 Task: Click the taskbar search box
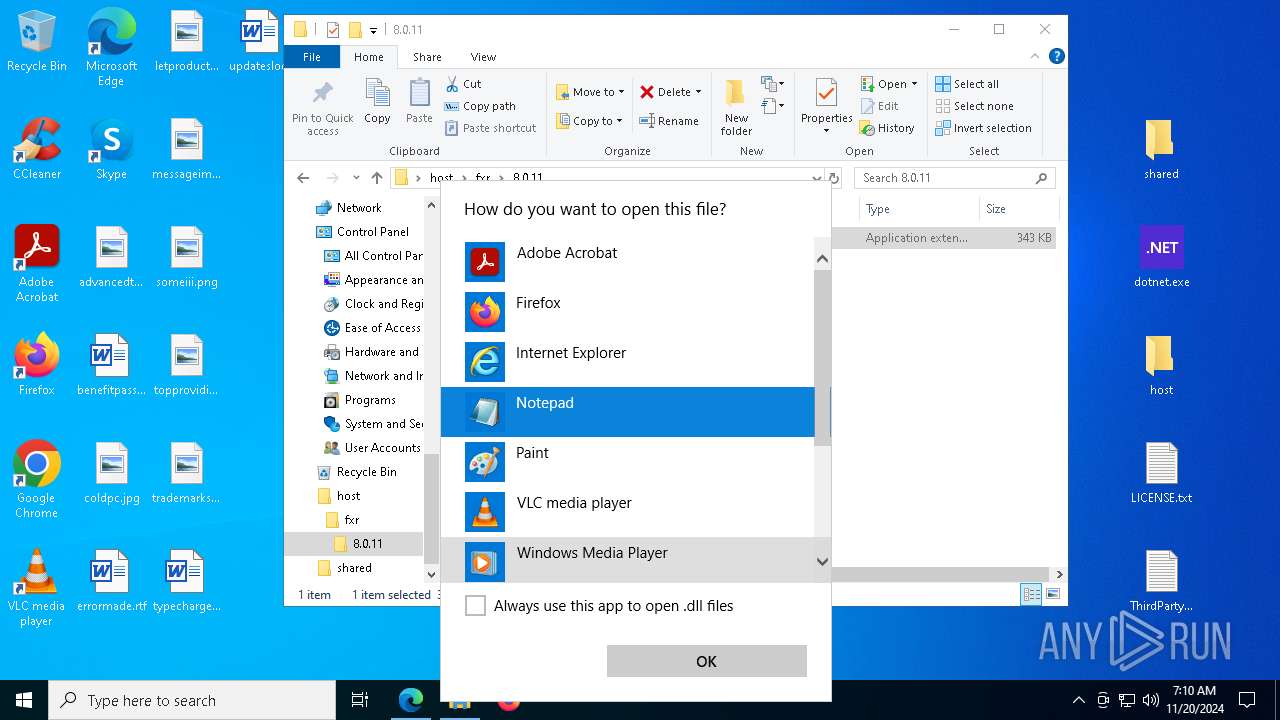click(192, 700)
